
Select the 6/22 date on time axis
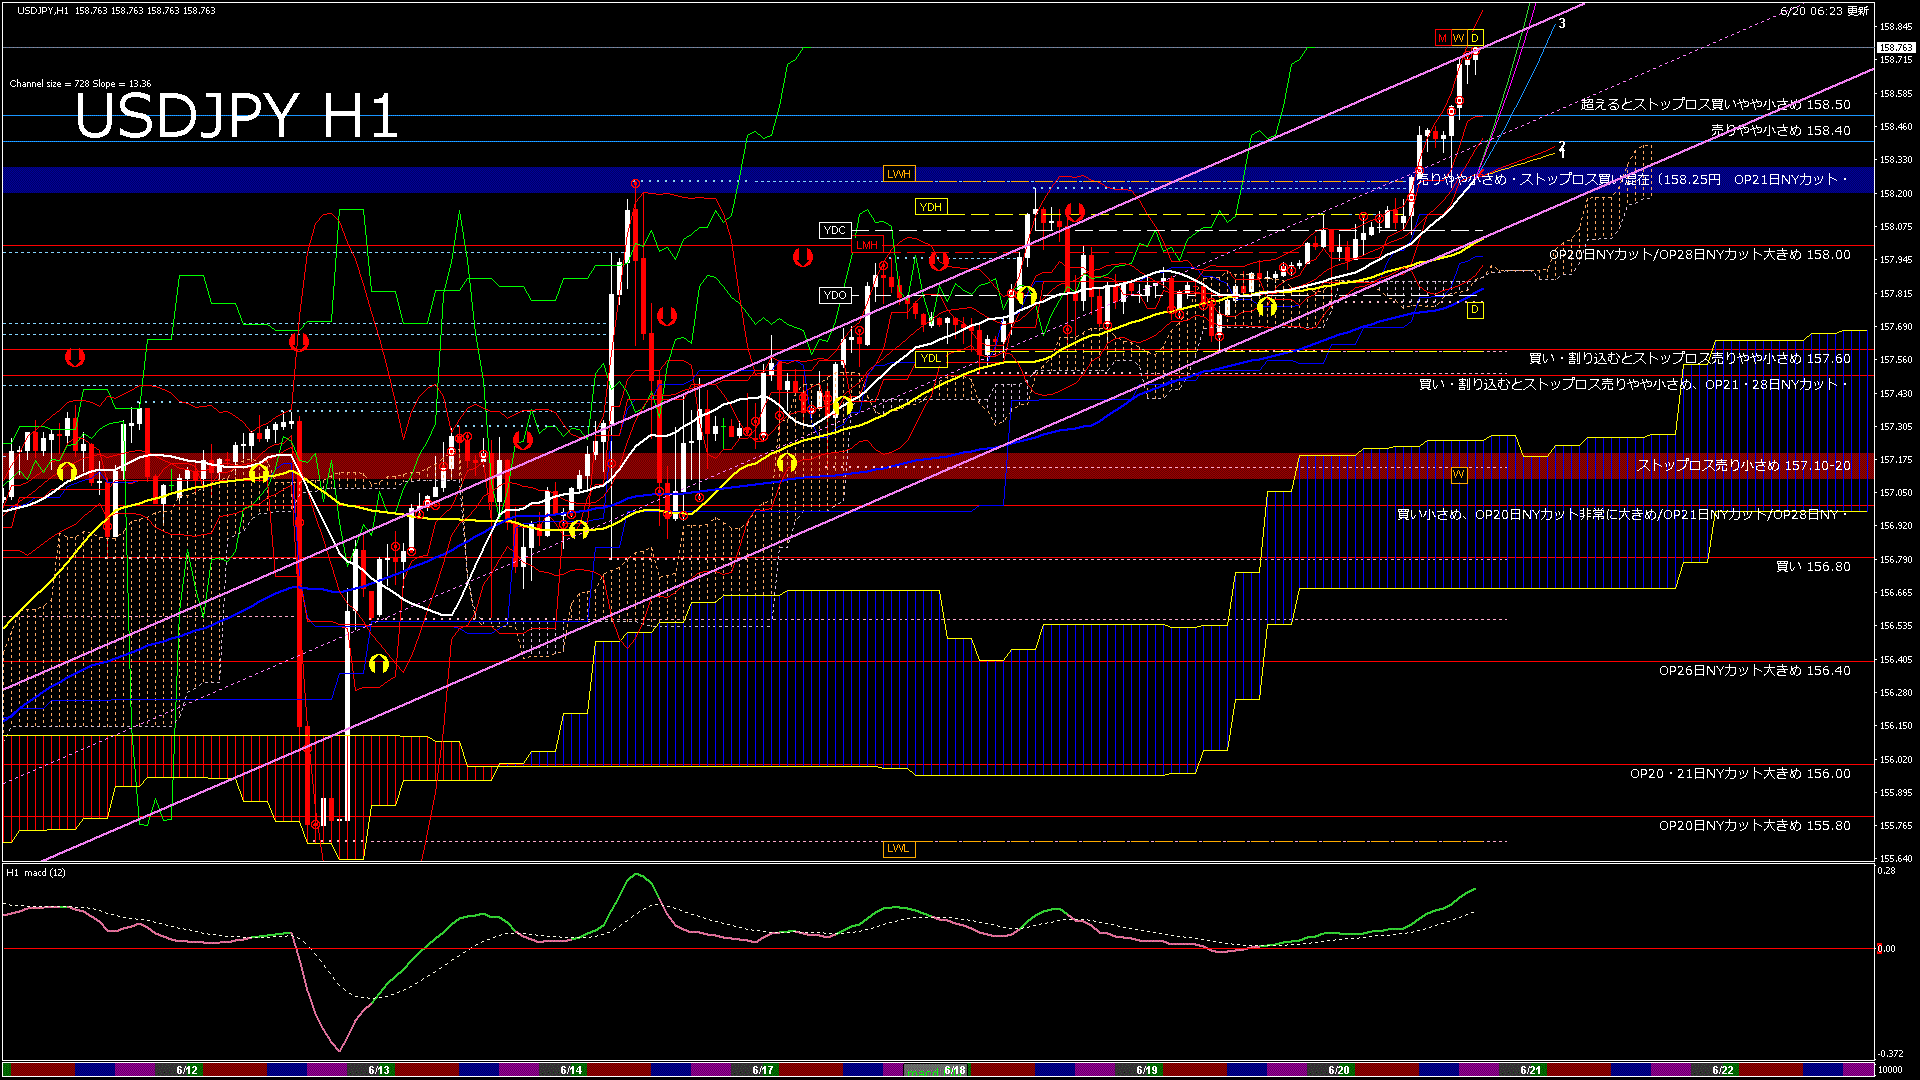1723,1070
